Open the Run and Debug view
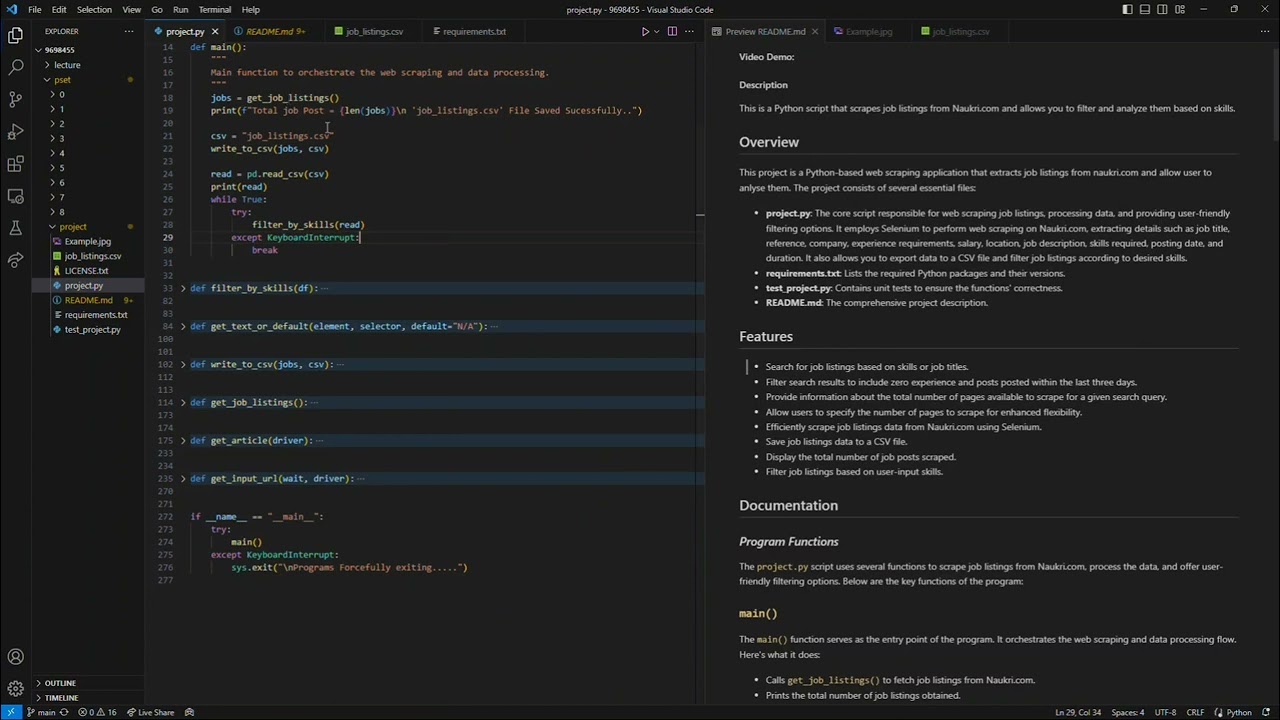The height and width of the screenshot is (720, 1280). (15, 132)
